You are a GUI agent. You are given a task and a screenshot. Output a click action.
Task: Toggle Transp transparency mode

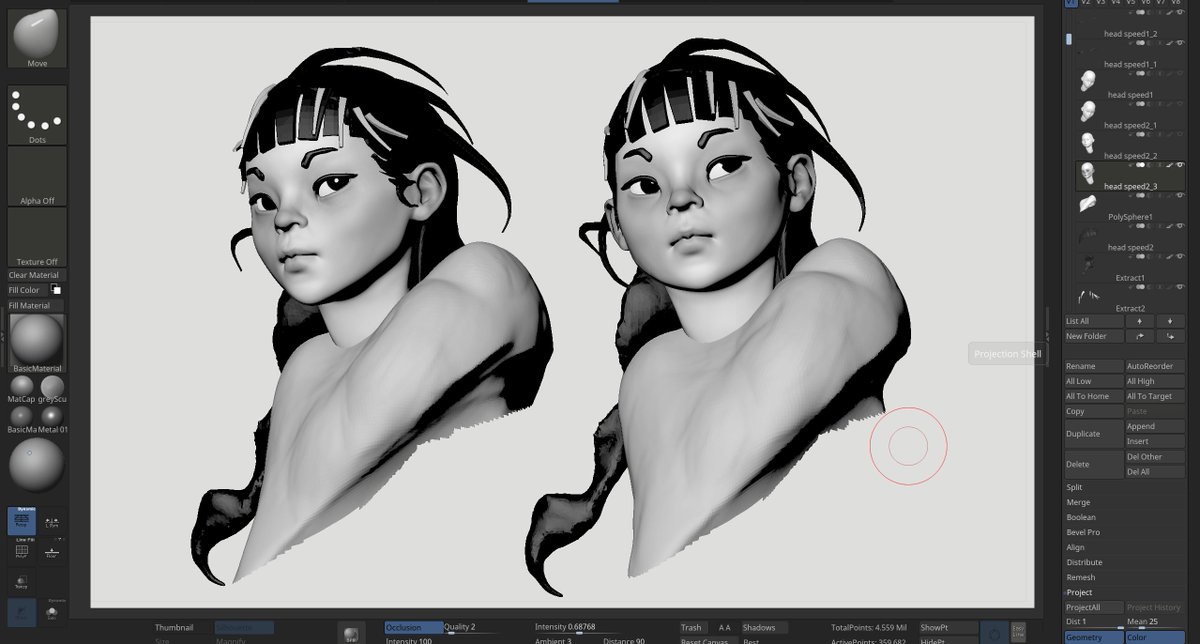(x=21, y=580)
